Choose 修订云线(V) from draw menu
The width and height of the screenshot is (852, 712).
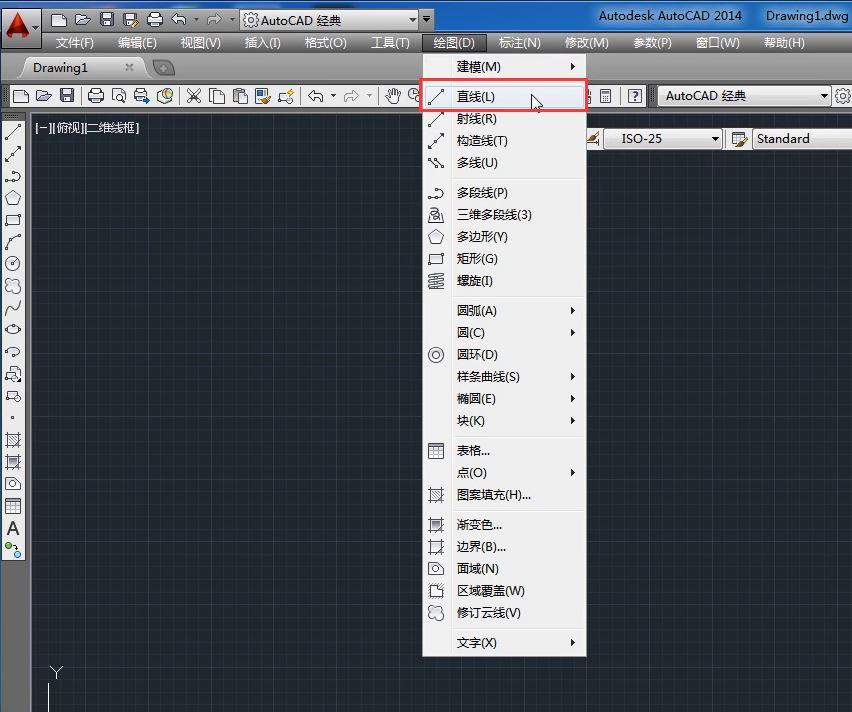[504, 613]
